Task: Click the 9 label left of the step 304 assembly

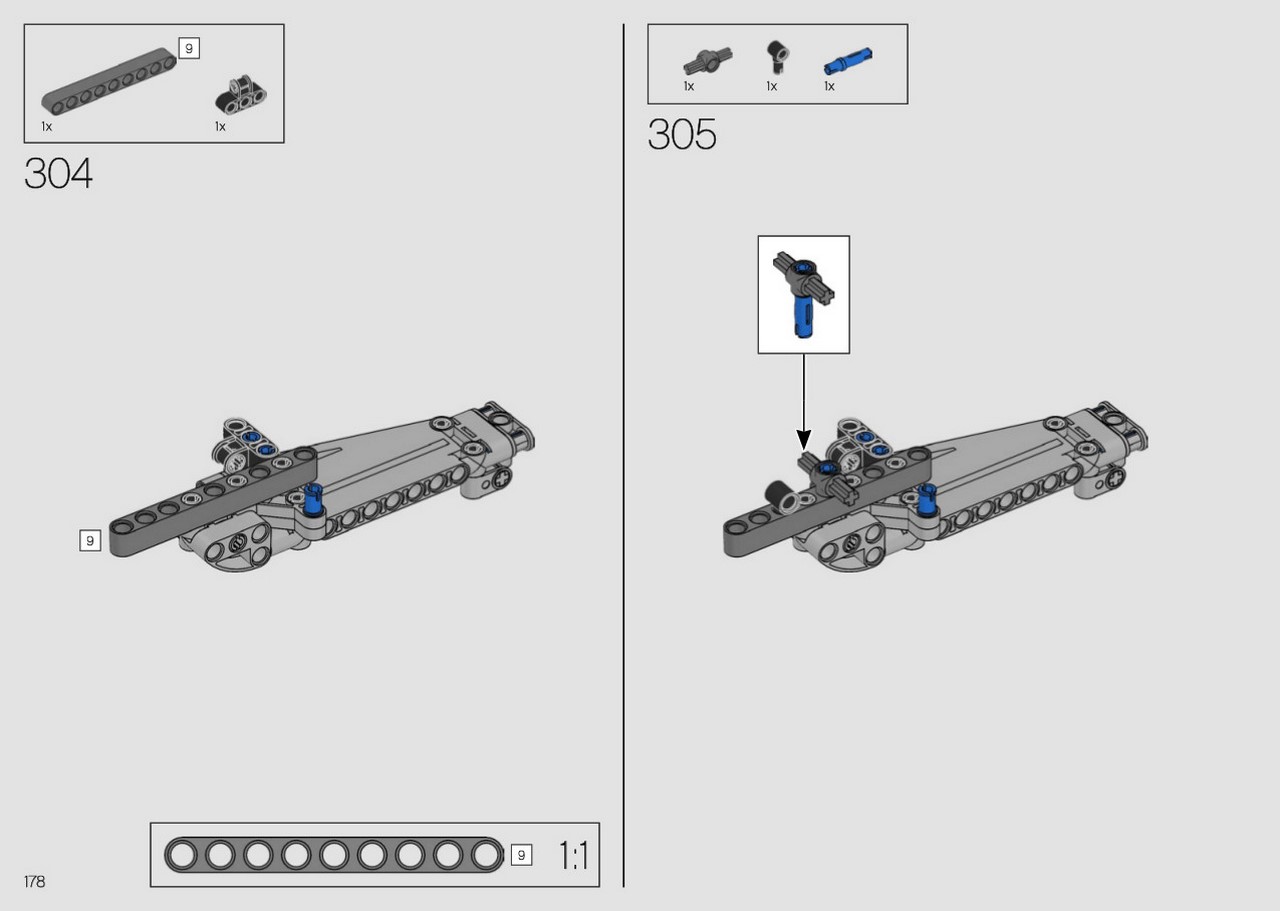Action: pos(90,541)
